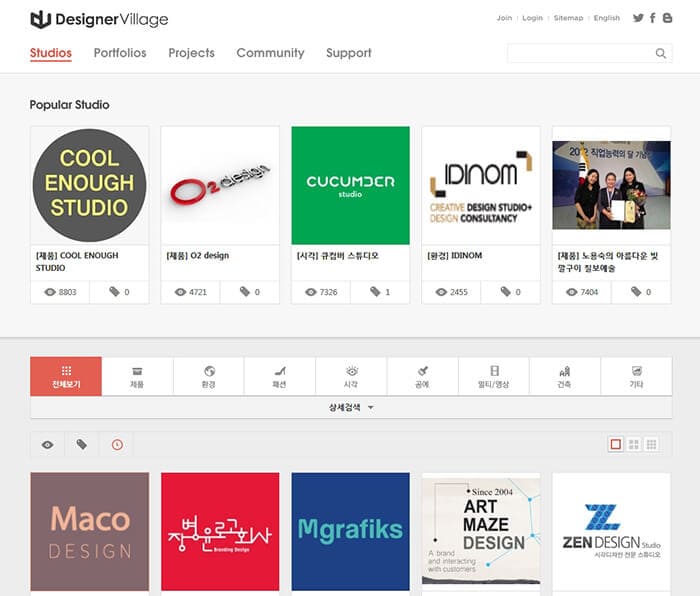This screenshot has width=700, height=596.
Task: Sort studios by views eye icon
Action: coord(47,444)
